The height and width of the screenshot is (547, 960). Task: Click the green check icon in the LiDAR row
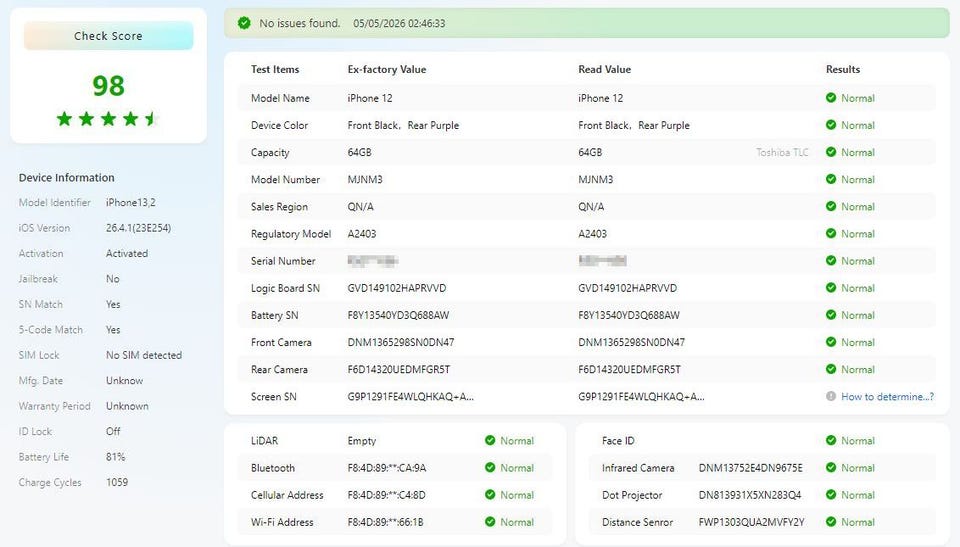click(490, 440)
